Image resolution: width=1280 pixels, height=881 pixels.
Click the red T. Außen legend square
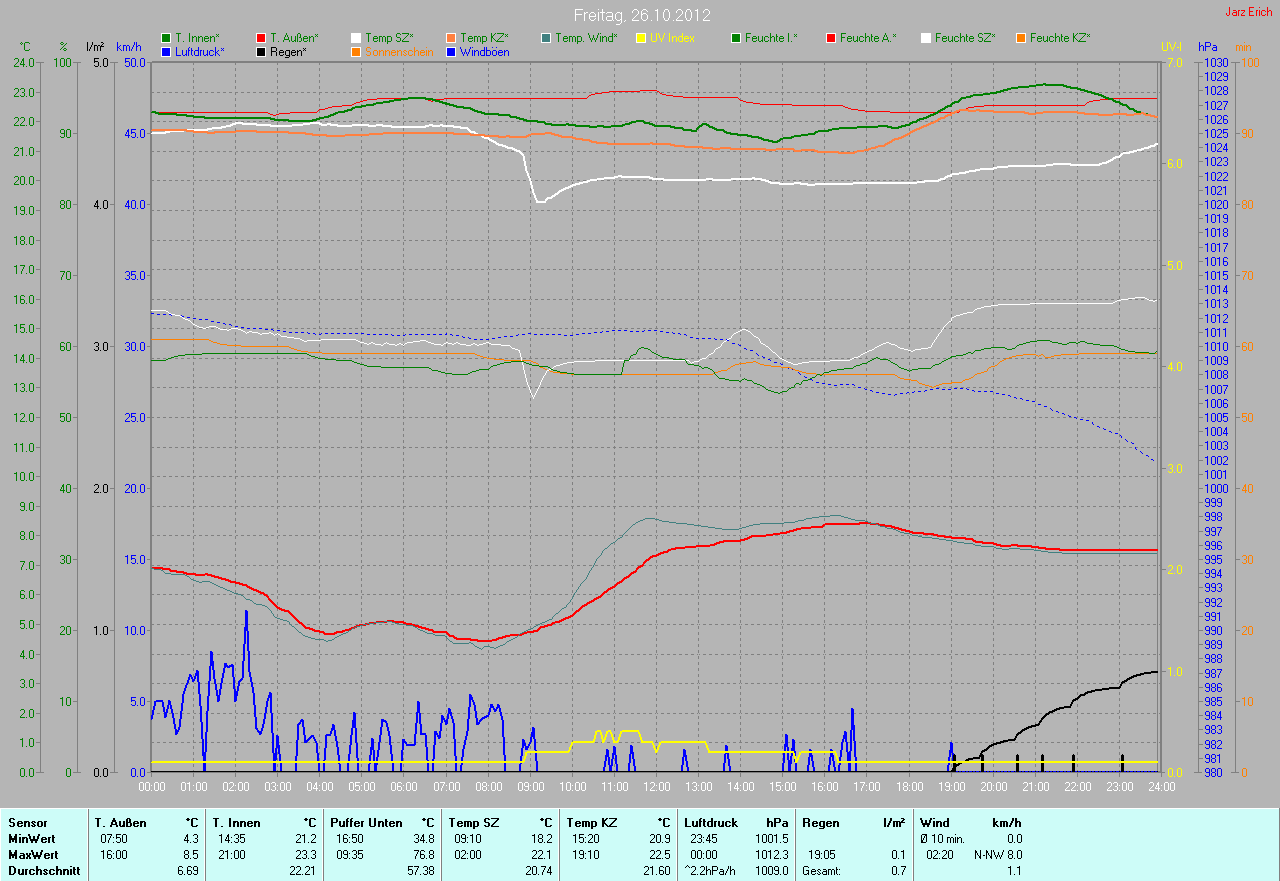click(261, 38)
